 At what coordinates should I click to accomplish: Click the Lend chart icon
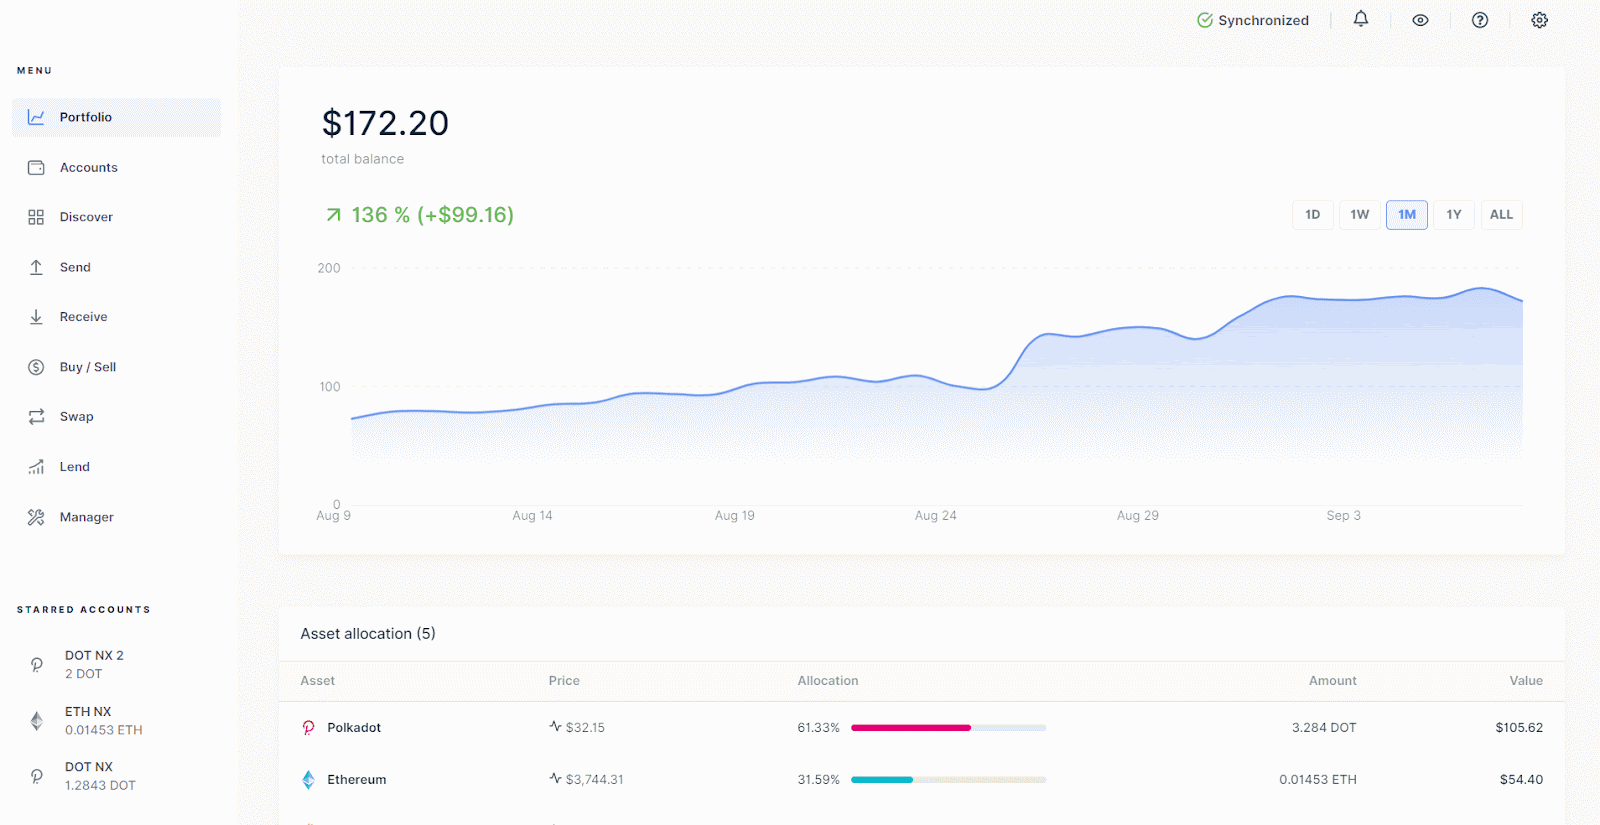(36, 467)
